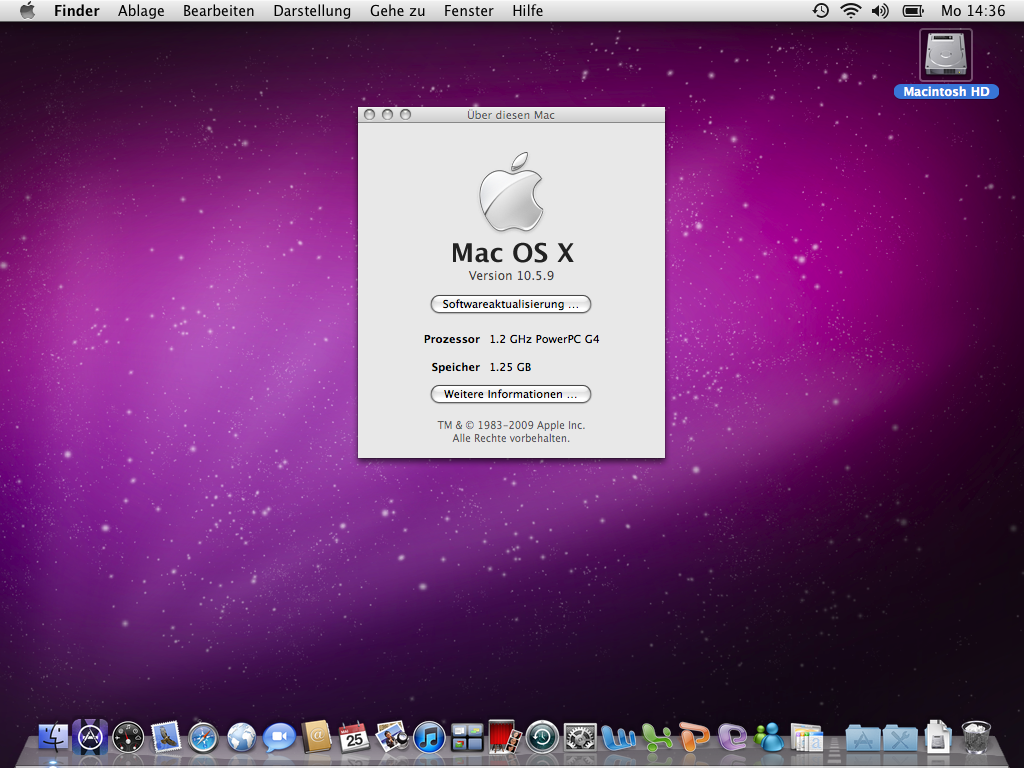1024x768 pixels.
Task: Open System Preferences gear icon
Action: (580, 738)
